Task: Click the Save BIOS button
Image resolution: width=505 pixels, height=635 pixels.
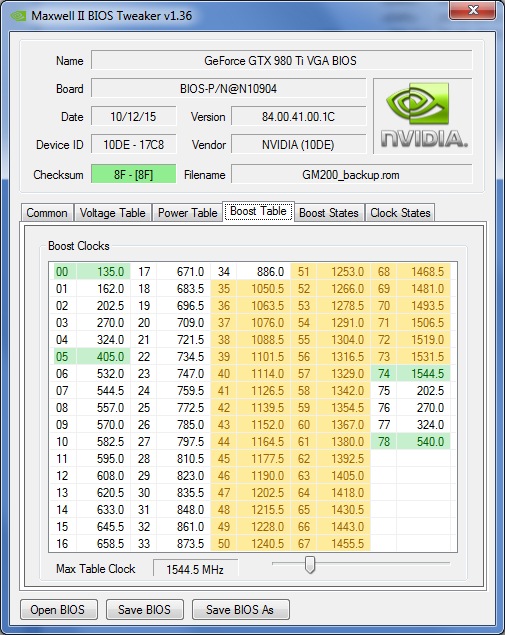Action: click(x=145, y=609)
